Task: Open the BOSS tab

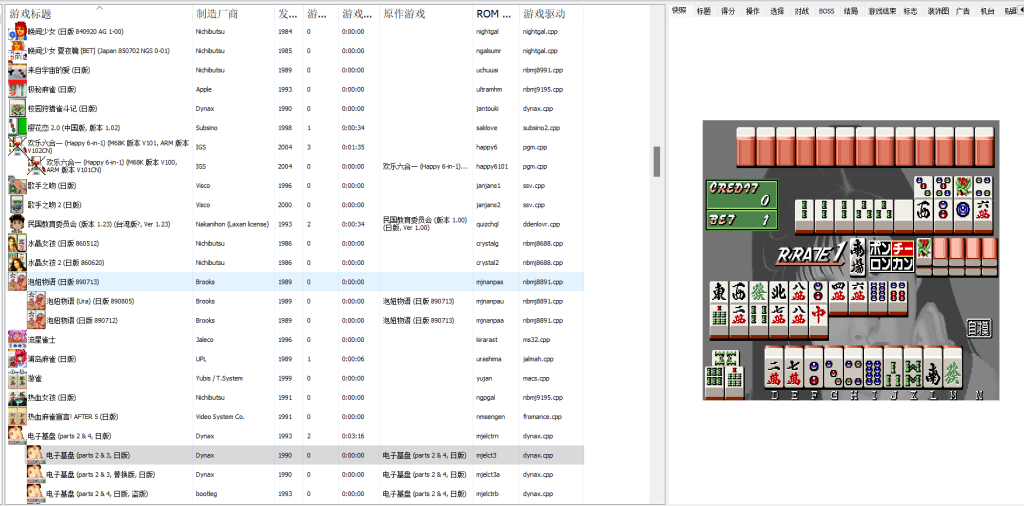Action: 826,10
